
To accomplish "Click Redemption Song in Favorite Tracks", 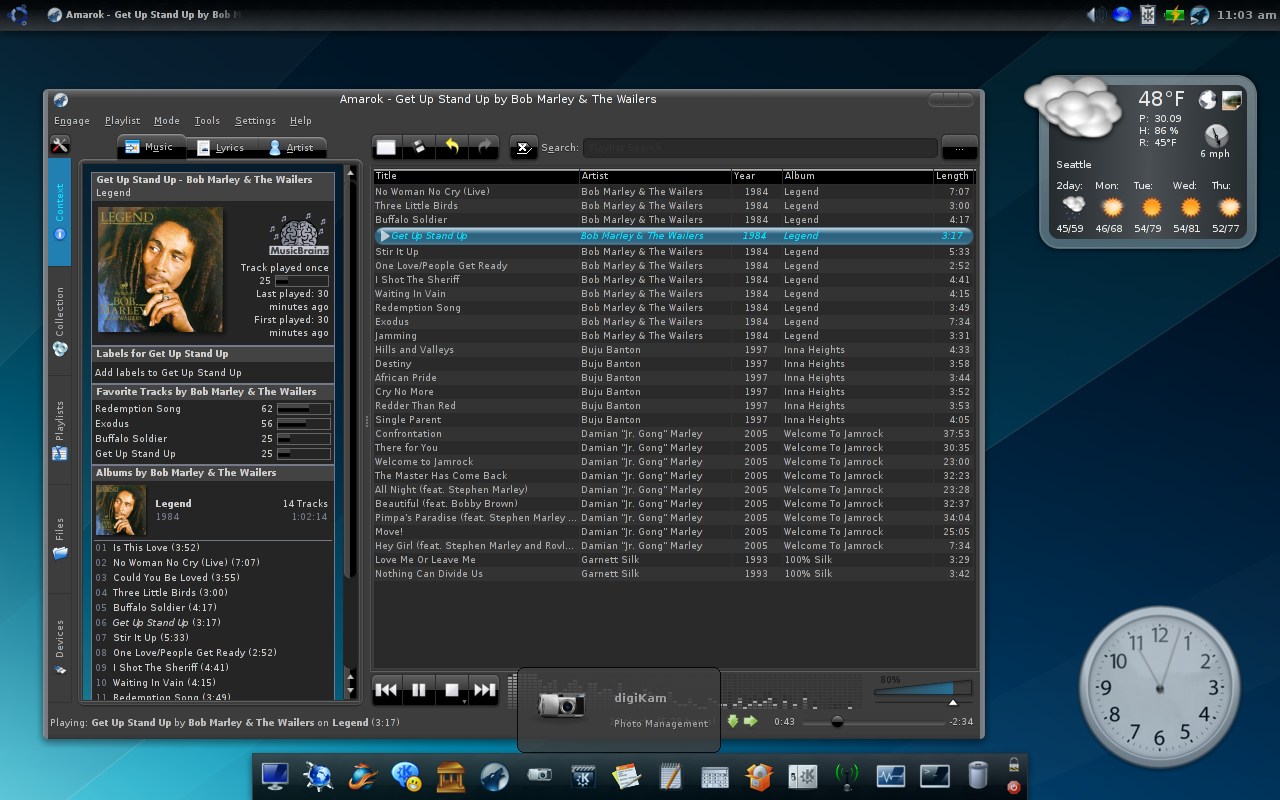I will (138, 409).
